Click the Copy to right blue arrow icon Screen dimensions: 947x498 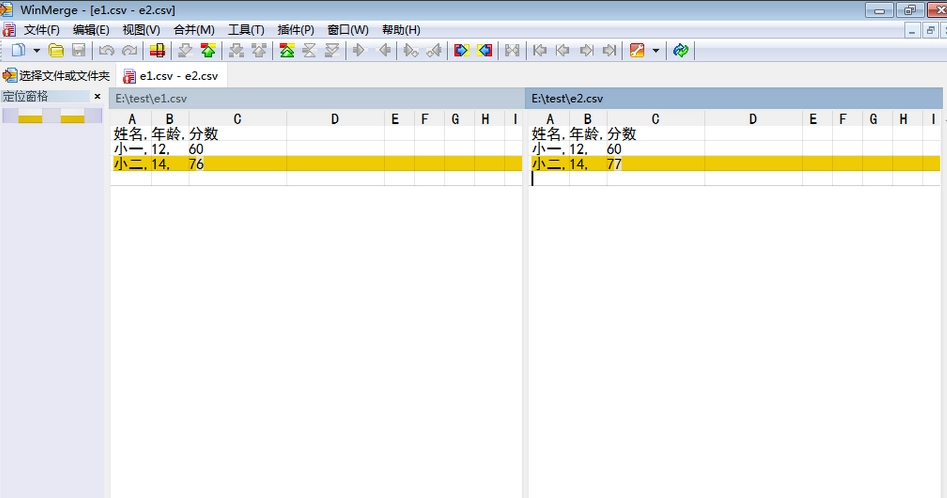pos(461,51)
